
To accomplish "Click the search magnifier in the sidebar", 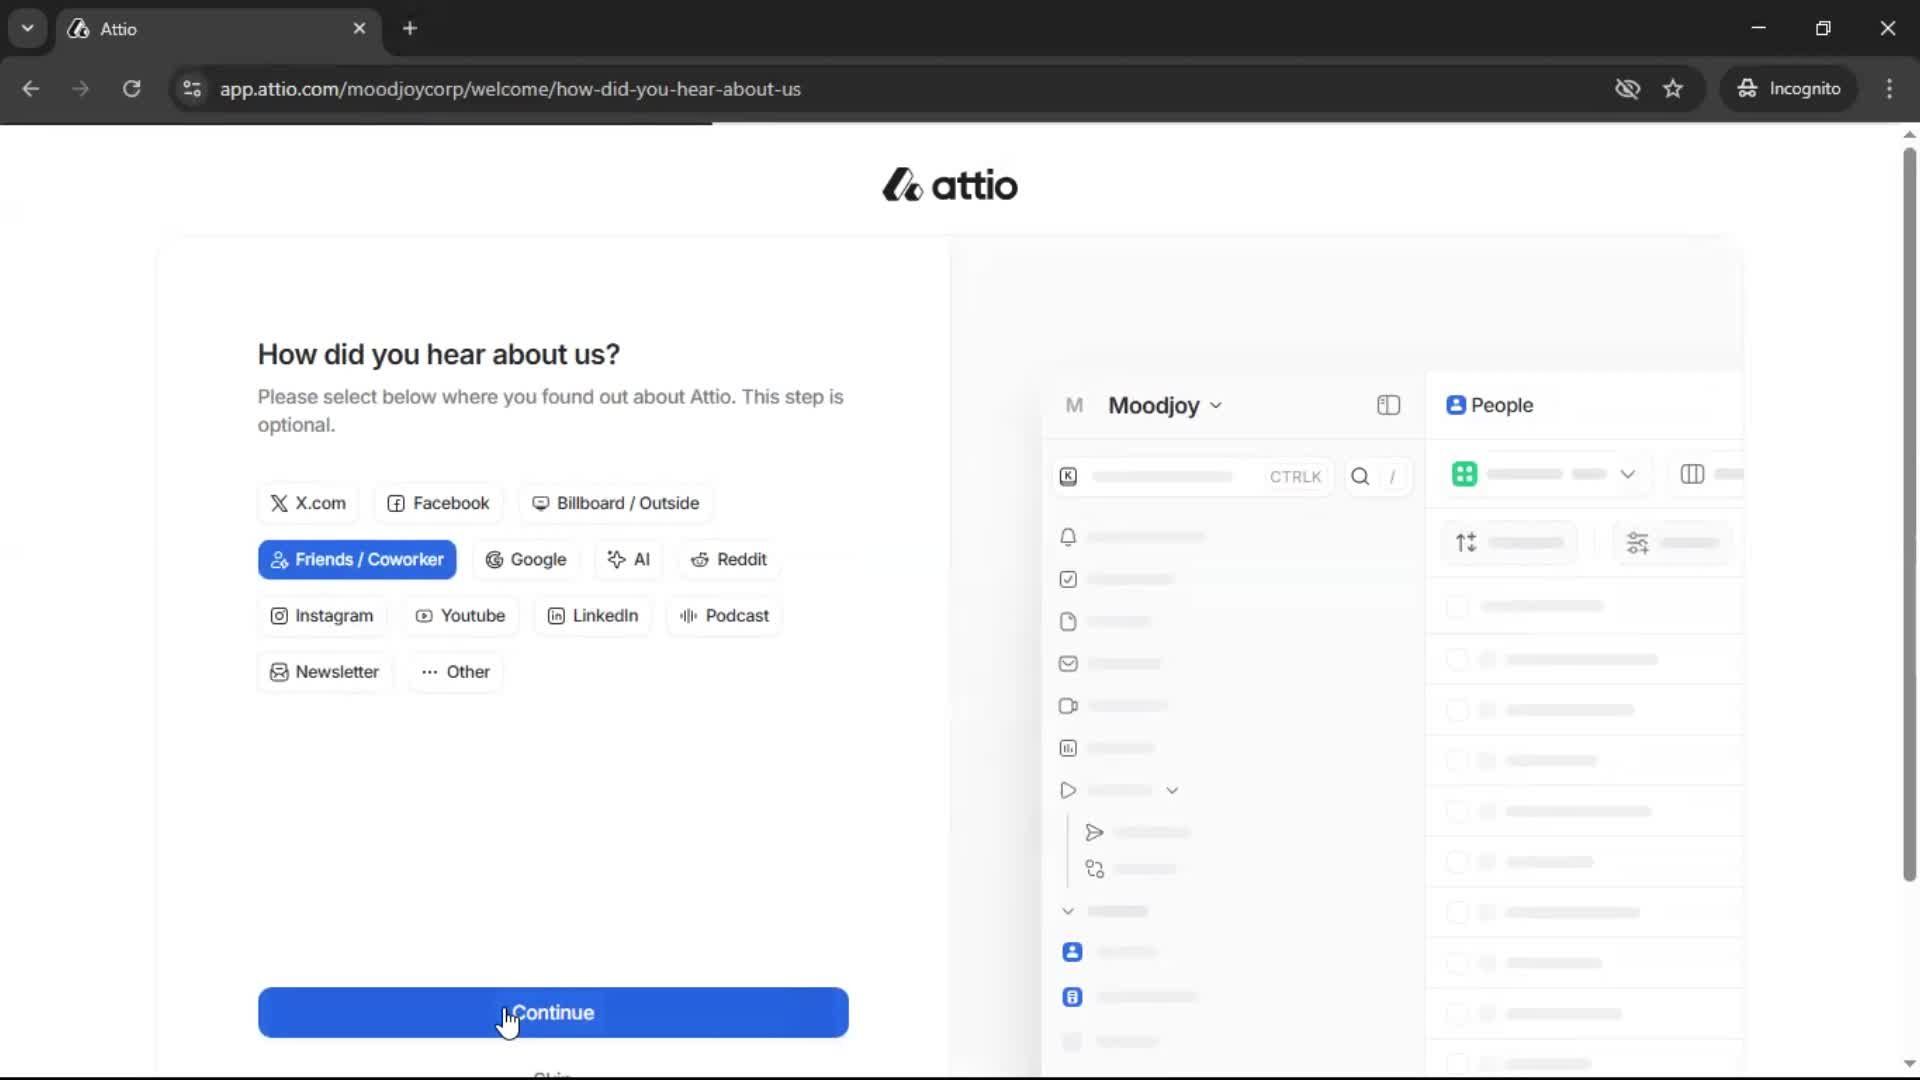I will 1360,476.
